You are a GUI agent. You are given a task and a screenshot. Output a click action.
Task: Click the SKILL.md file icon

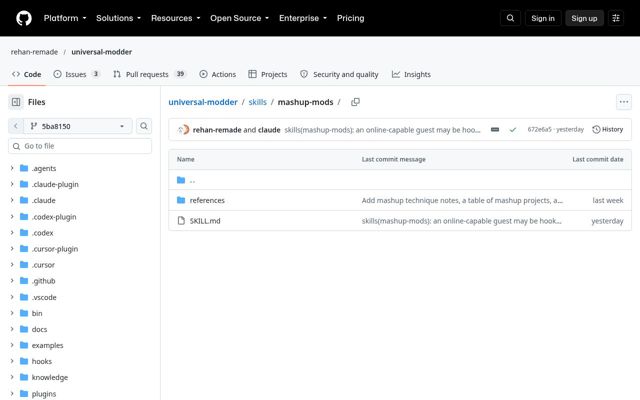(x=181, y=221)
